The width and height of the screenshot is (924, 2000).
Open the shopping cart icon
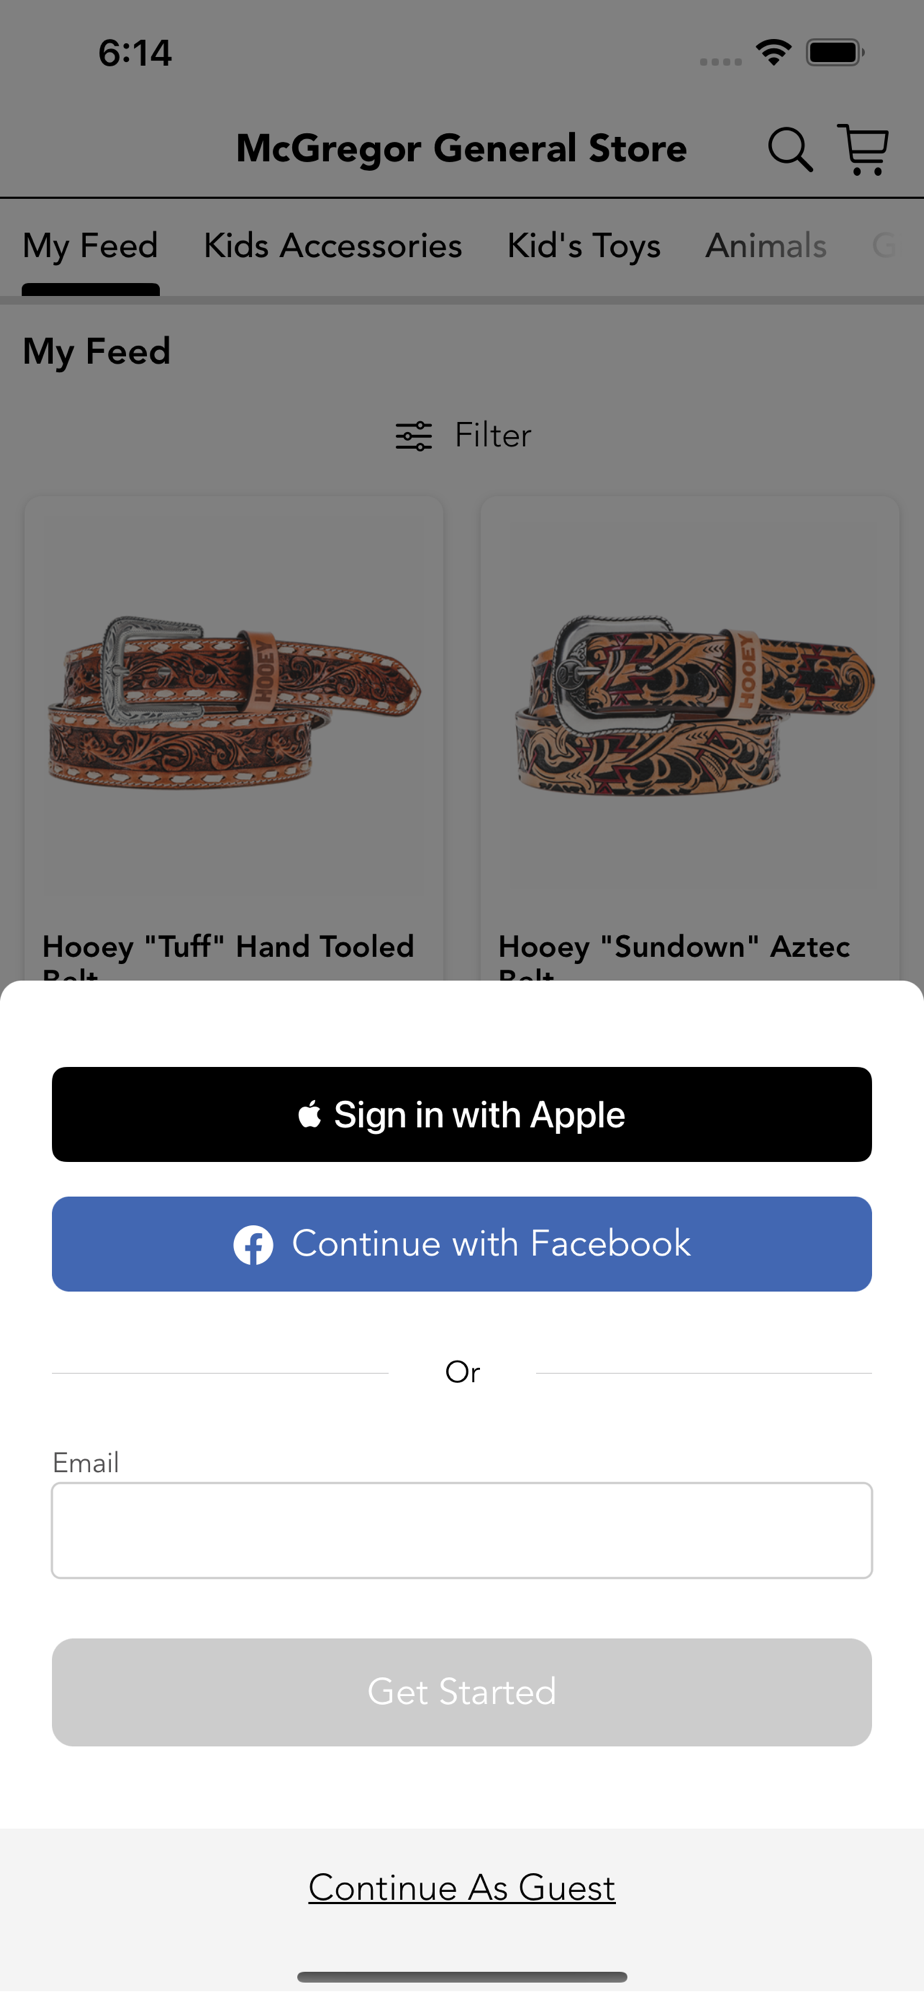coord(864,149)
